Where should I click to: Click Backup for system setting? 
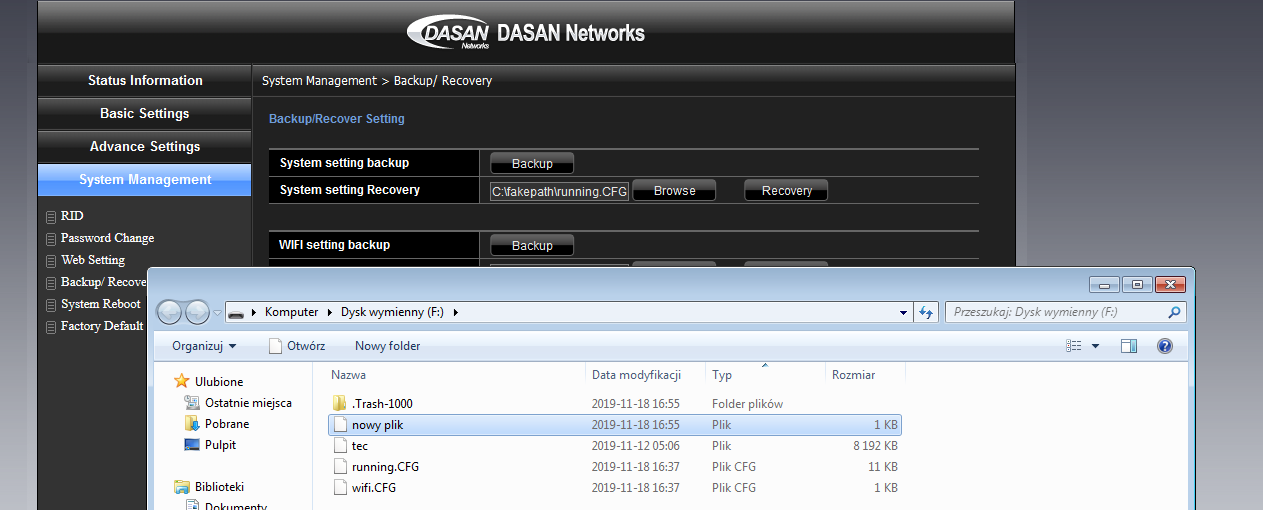tap(532, 163)
